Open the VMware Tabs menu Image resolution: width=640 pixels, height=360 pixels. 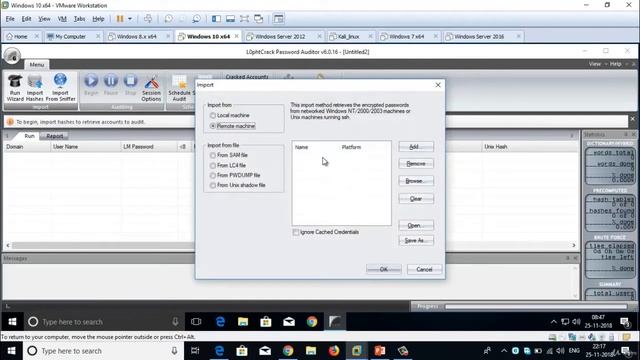pyautogui.click(x=79, y=19)
